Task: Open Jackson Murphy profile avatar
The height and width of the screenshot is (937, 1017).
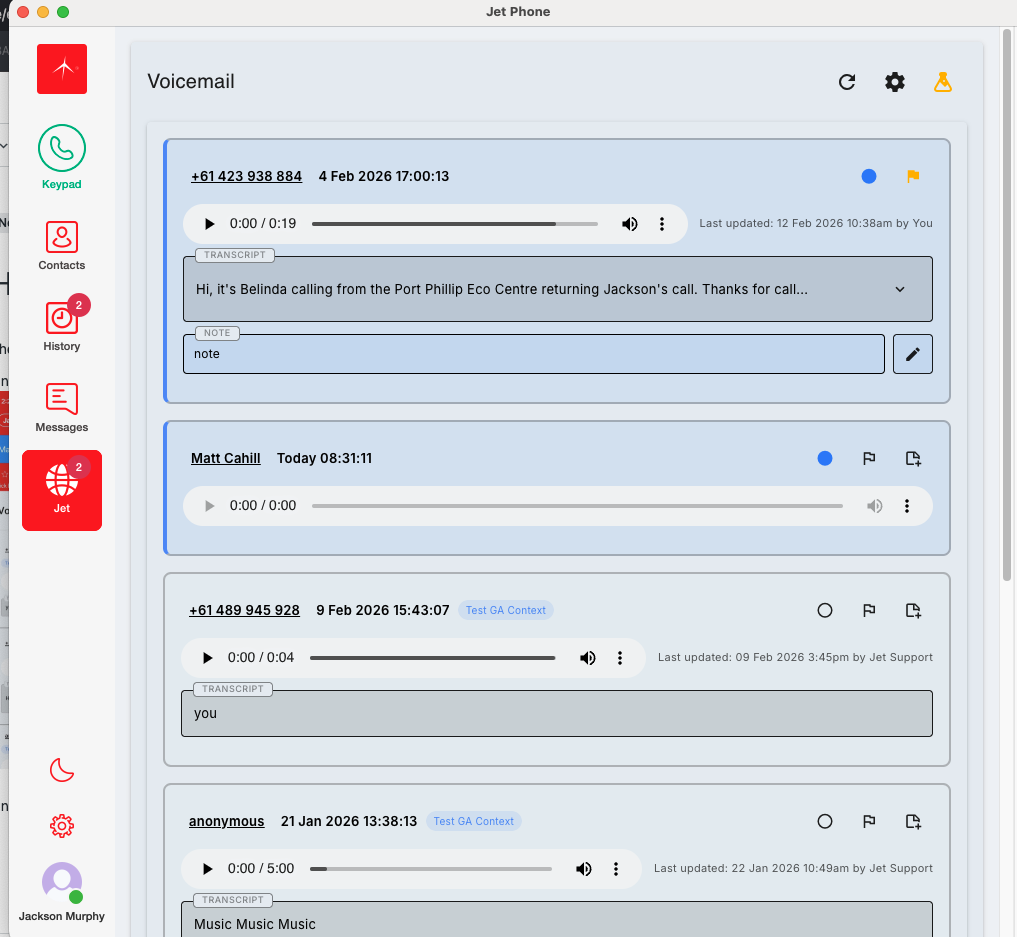Action: click(x=62, y=882)
